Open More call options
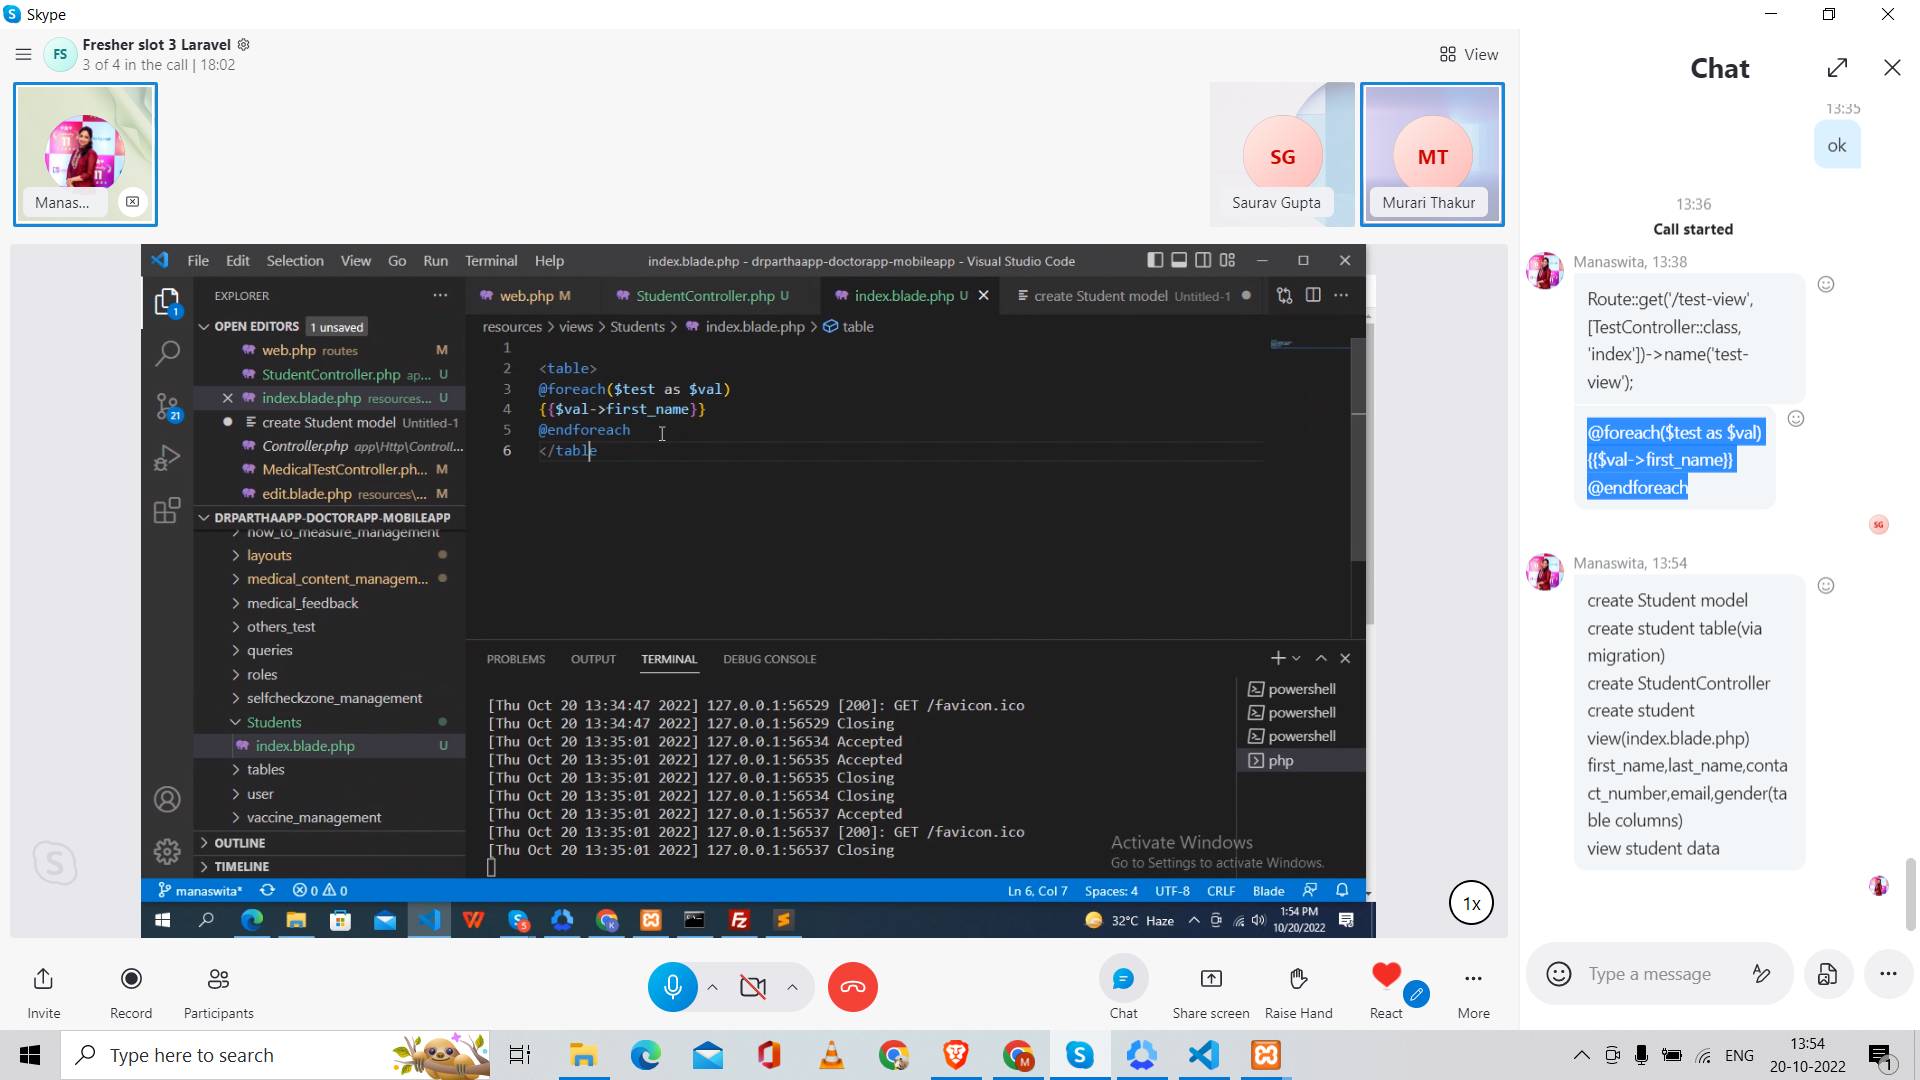The height and width of the screenshot is (1080, 1920). click(x=1473, y=988)
